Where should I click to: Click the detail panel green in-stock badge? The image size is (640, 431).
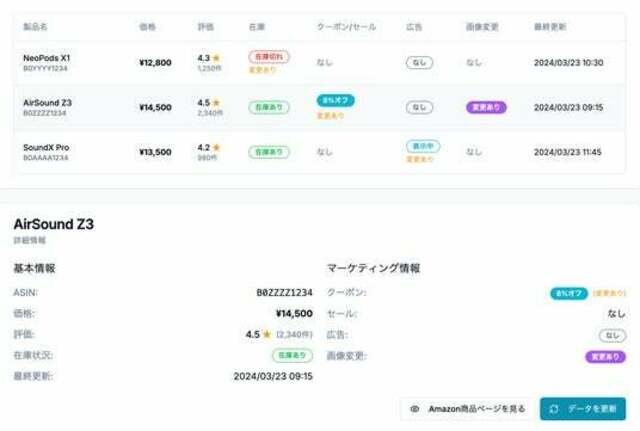(292, 355)
